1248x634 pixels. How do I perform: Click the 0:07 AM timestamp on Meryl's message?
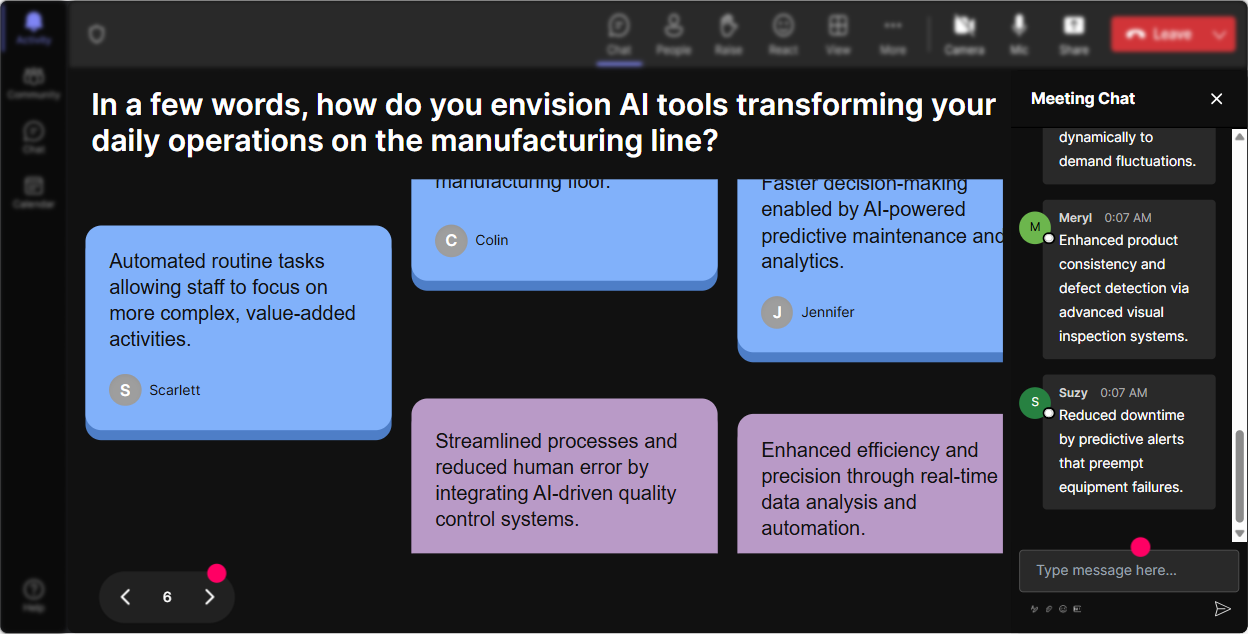point(1128,217)
